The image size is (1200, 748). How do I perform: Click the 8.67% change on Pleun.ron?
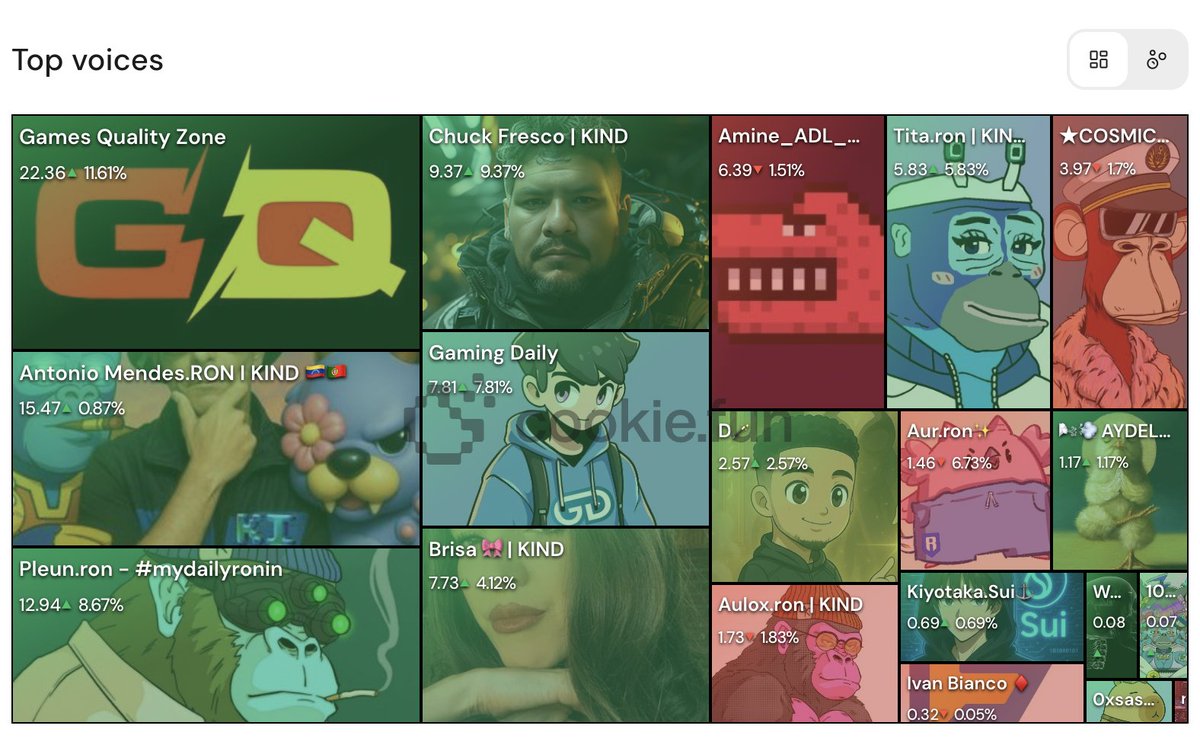tap(101, 605)
